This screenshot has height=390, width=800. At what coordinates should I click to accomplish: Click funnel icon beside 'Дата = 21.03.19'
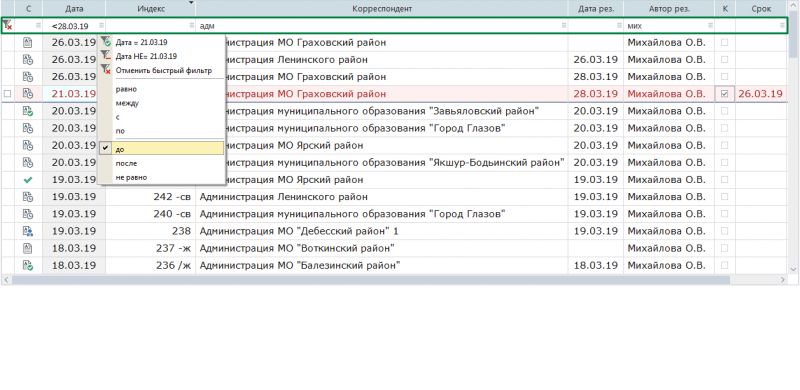(x=106, y=42)
